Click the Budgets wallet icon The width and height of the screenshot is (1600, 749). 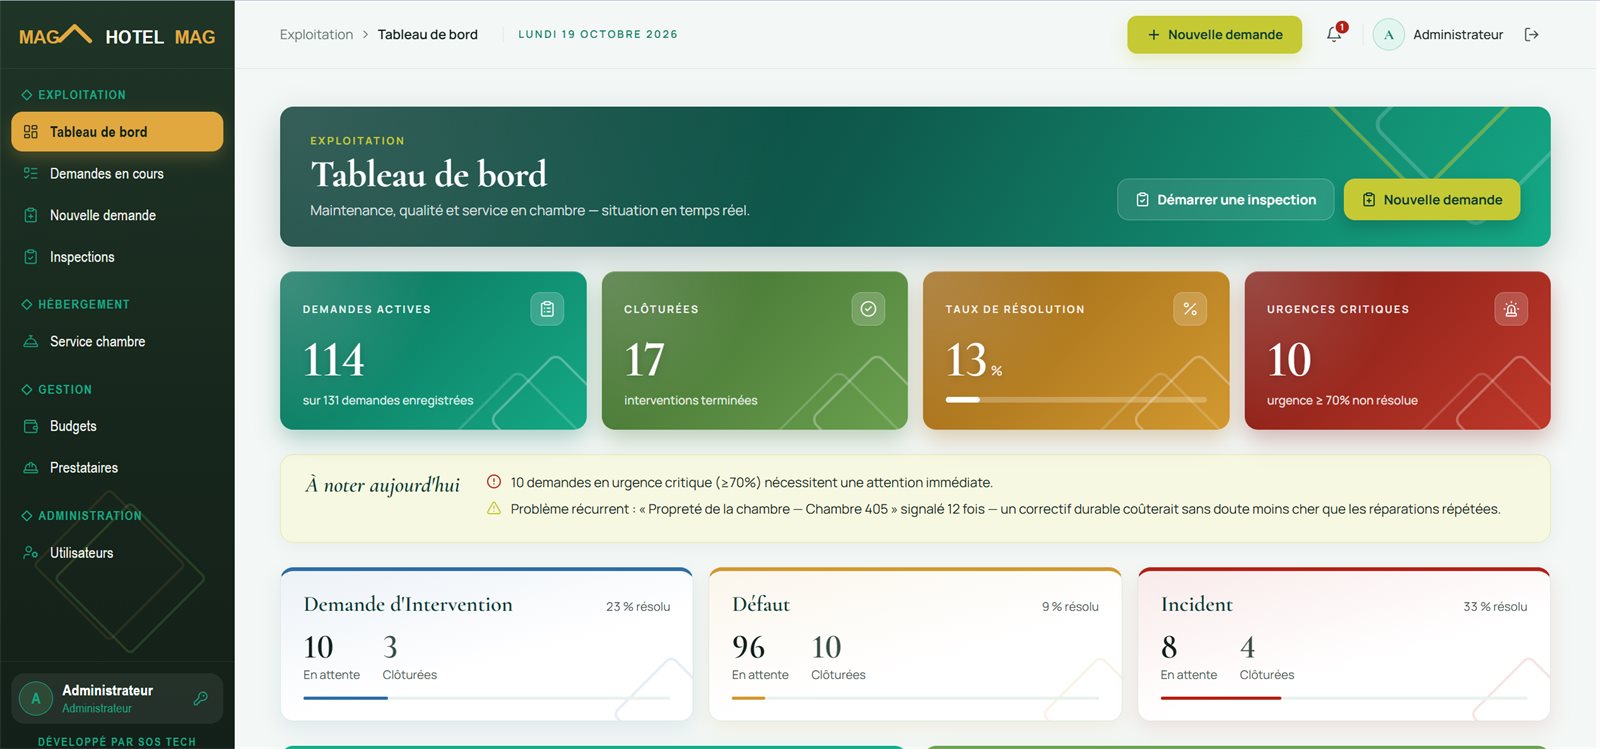31,426
